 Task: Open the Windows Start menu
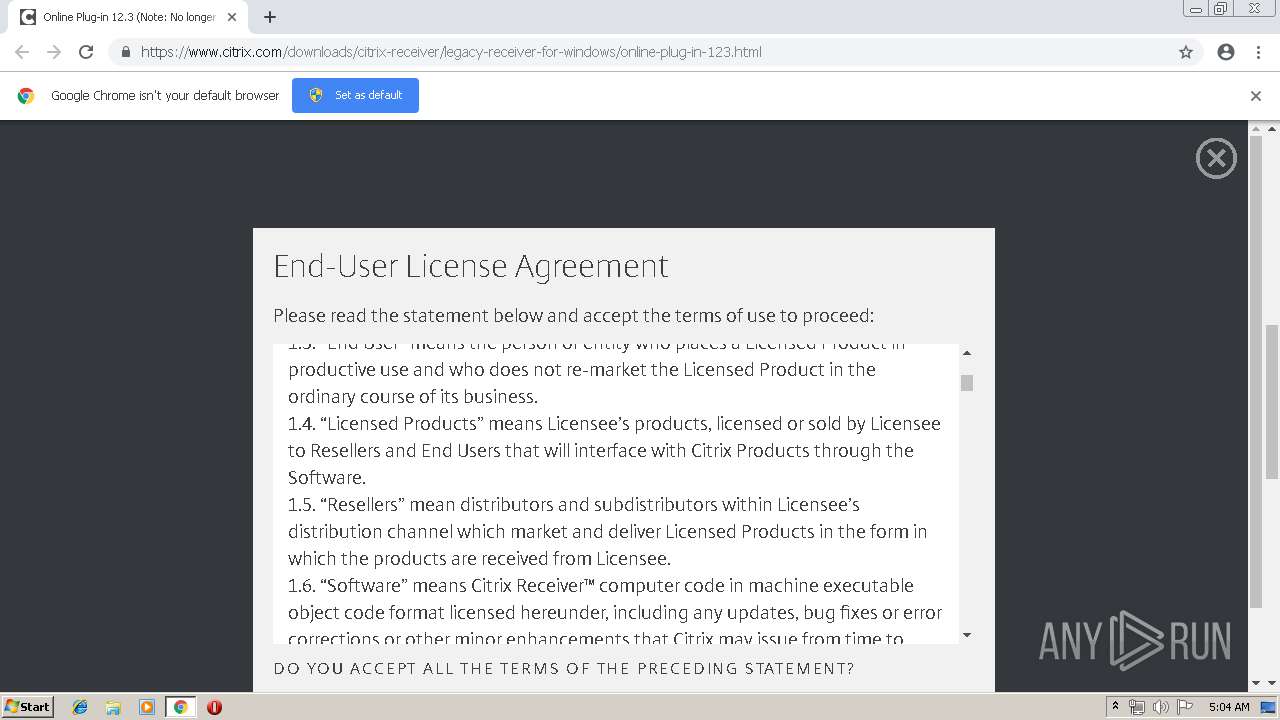pos(27,706)
